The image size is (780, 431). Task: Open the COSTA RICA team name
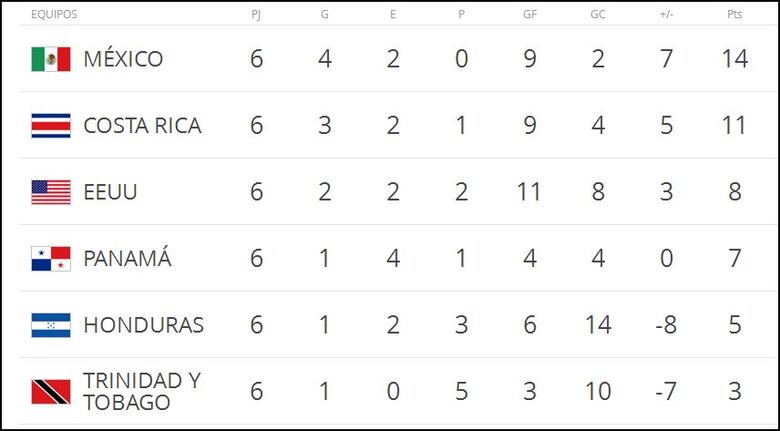point(142,126)
